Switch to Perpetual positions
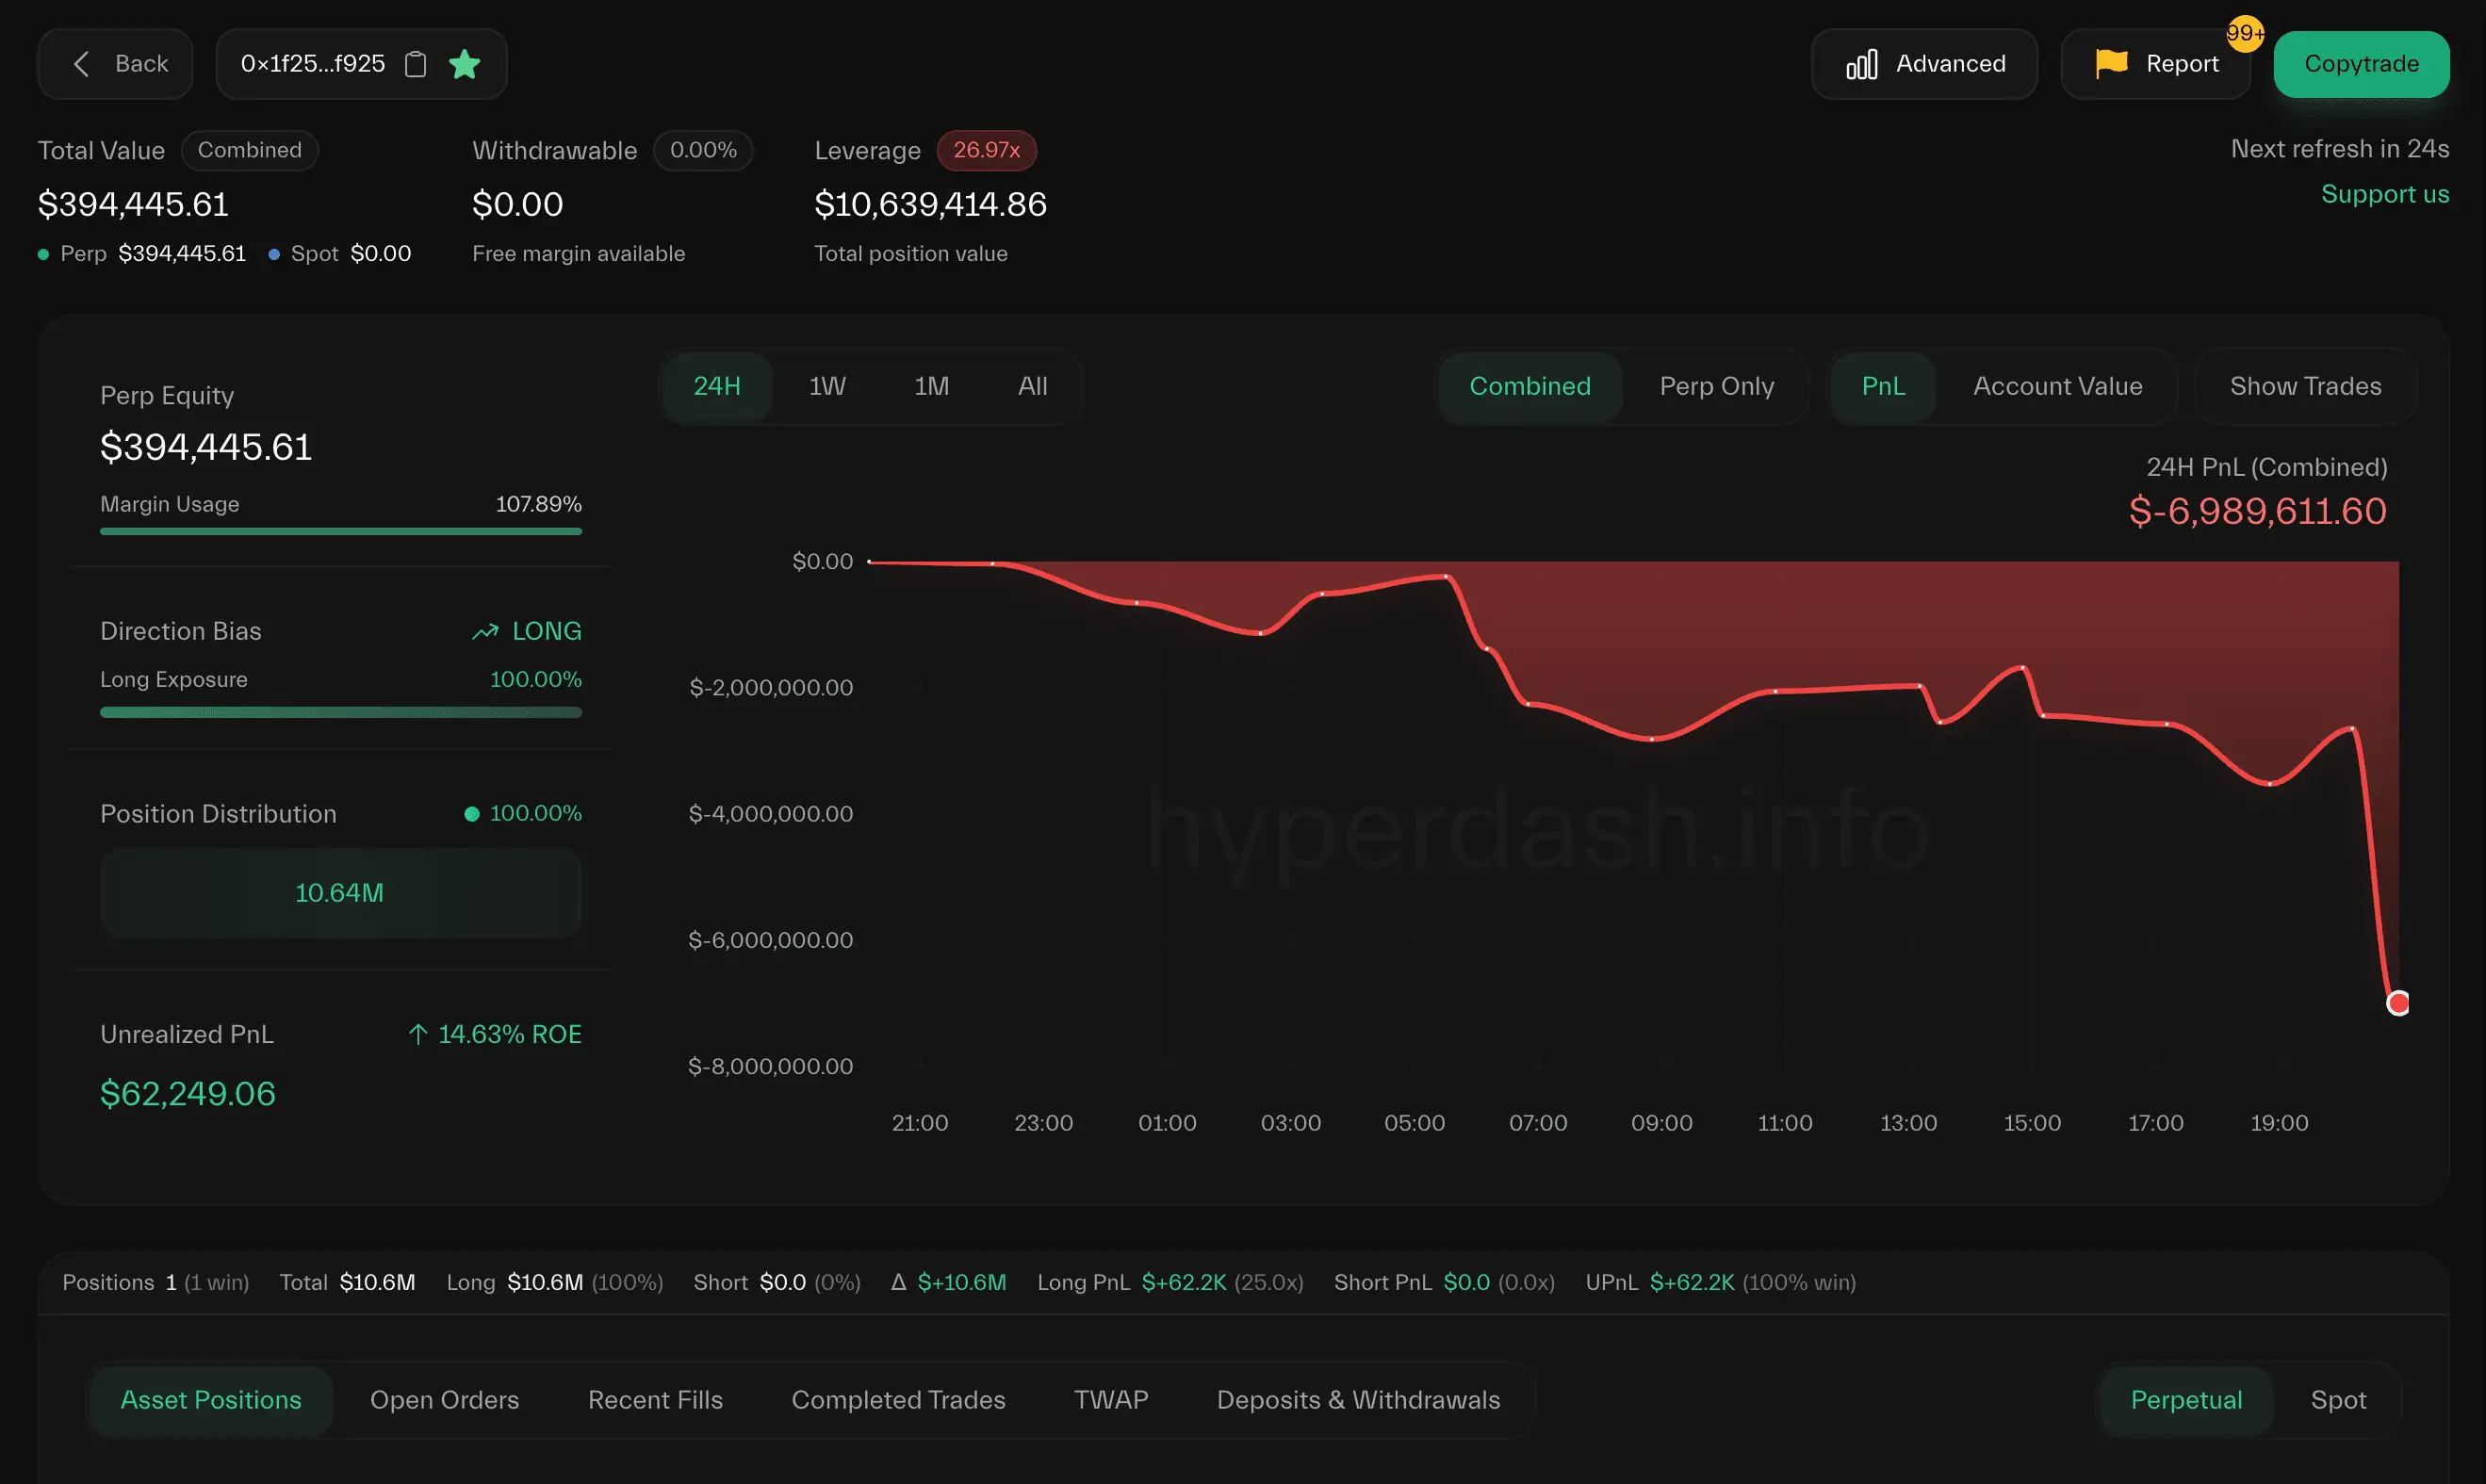Viewport: 2486px width, 1484px height. (2186, 1400)
